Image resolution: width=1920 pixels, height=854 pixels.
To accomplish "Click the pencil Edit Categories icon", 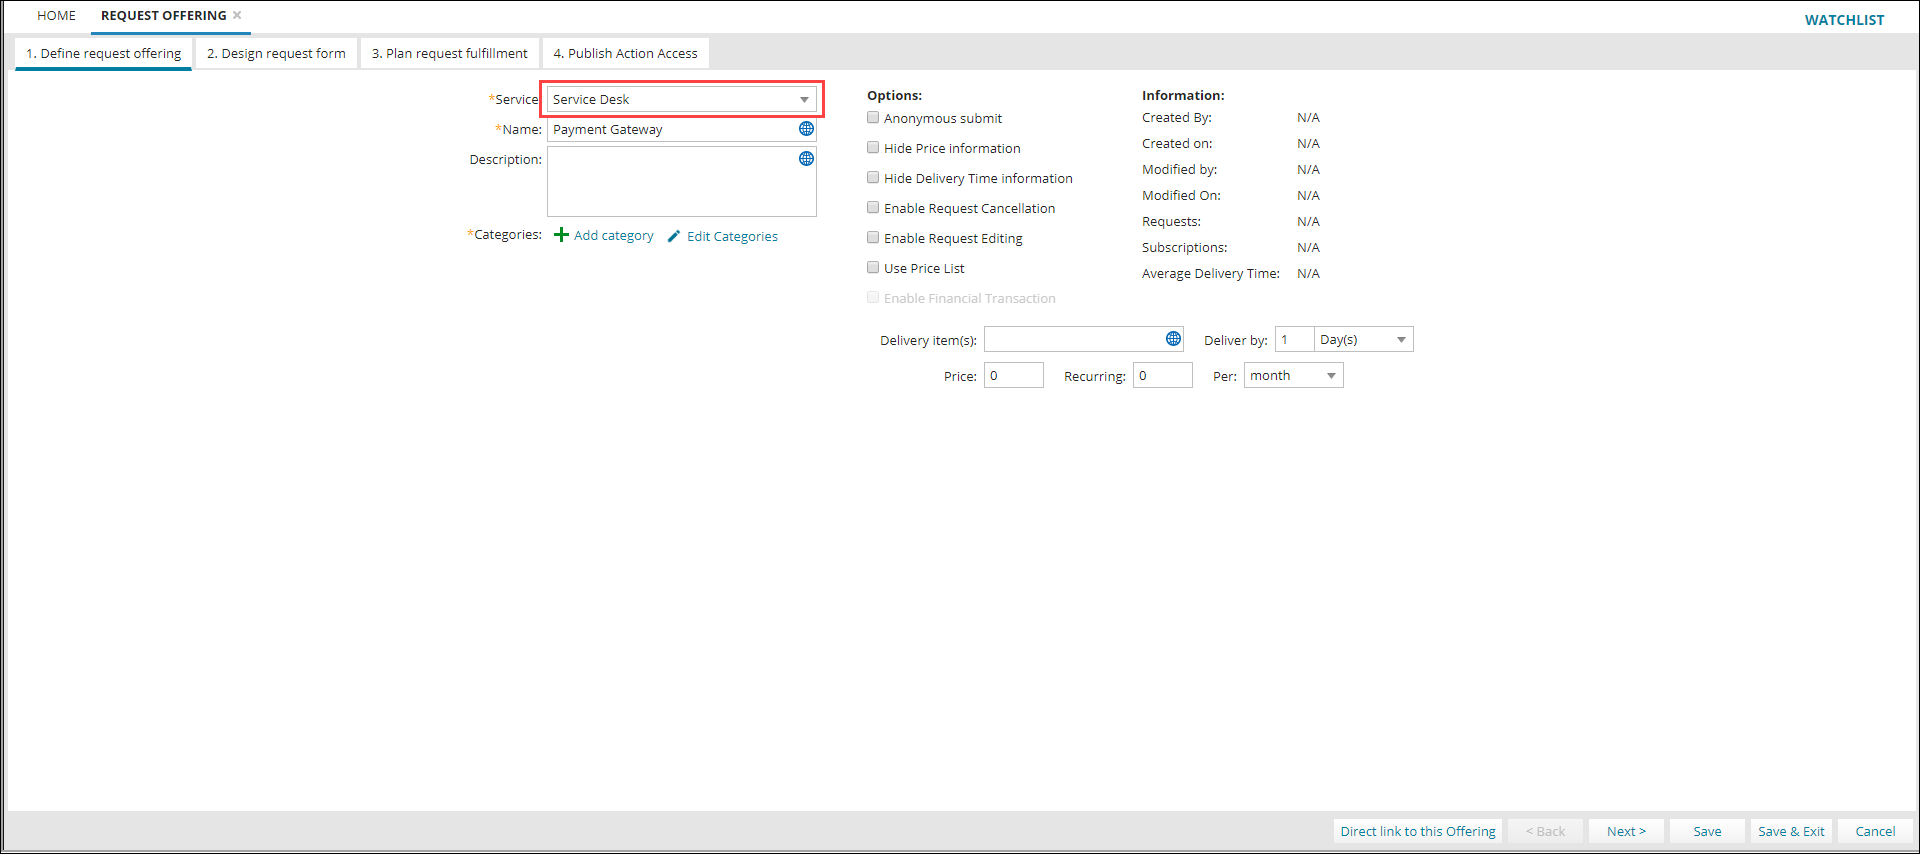I will (x=674, y=236).
